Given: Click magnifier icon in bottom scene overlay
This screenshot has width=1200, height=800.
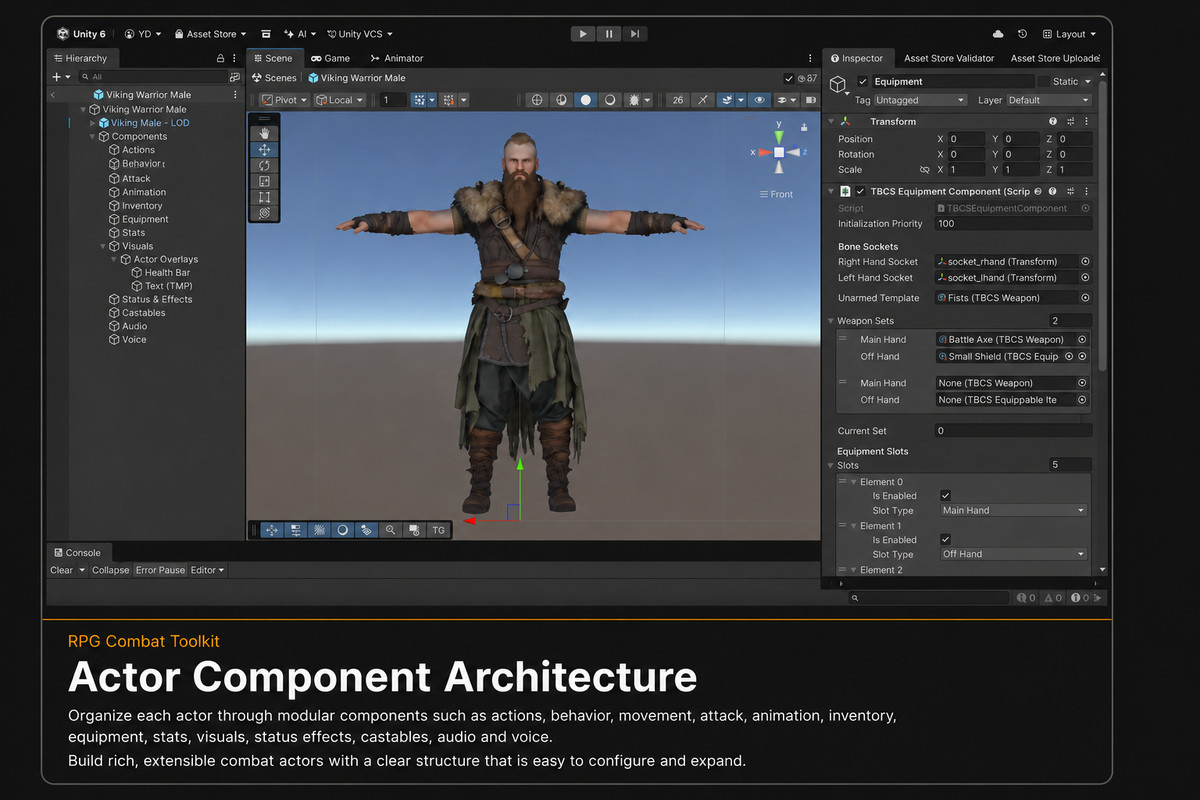Looking at the screenshot, I should tap(390, 530).
